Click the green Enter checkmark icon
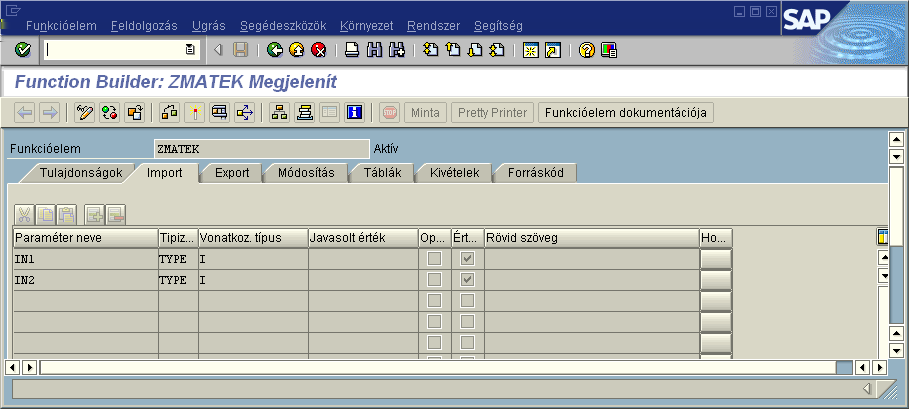This screenshot has width=909, height=409. click(x=23, y=50)
